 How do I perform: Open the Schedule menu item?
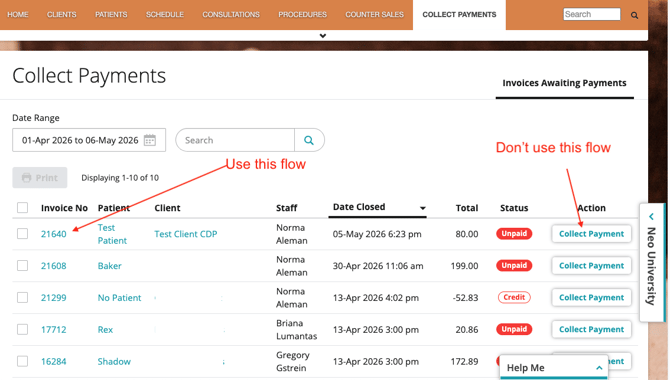pos(165,15)
